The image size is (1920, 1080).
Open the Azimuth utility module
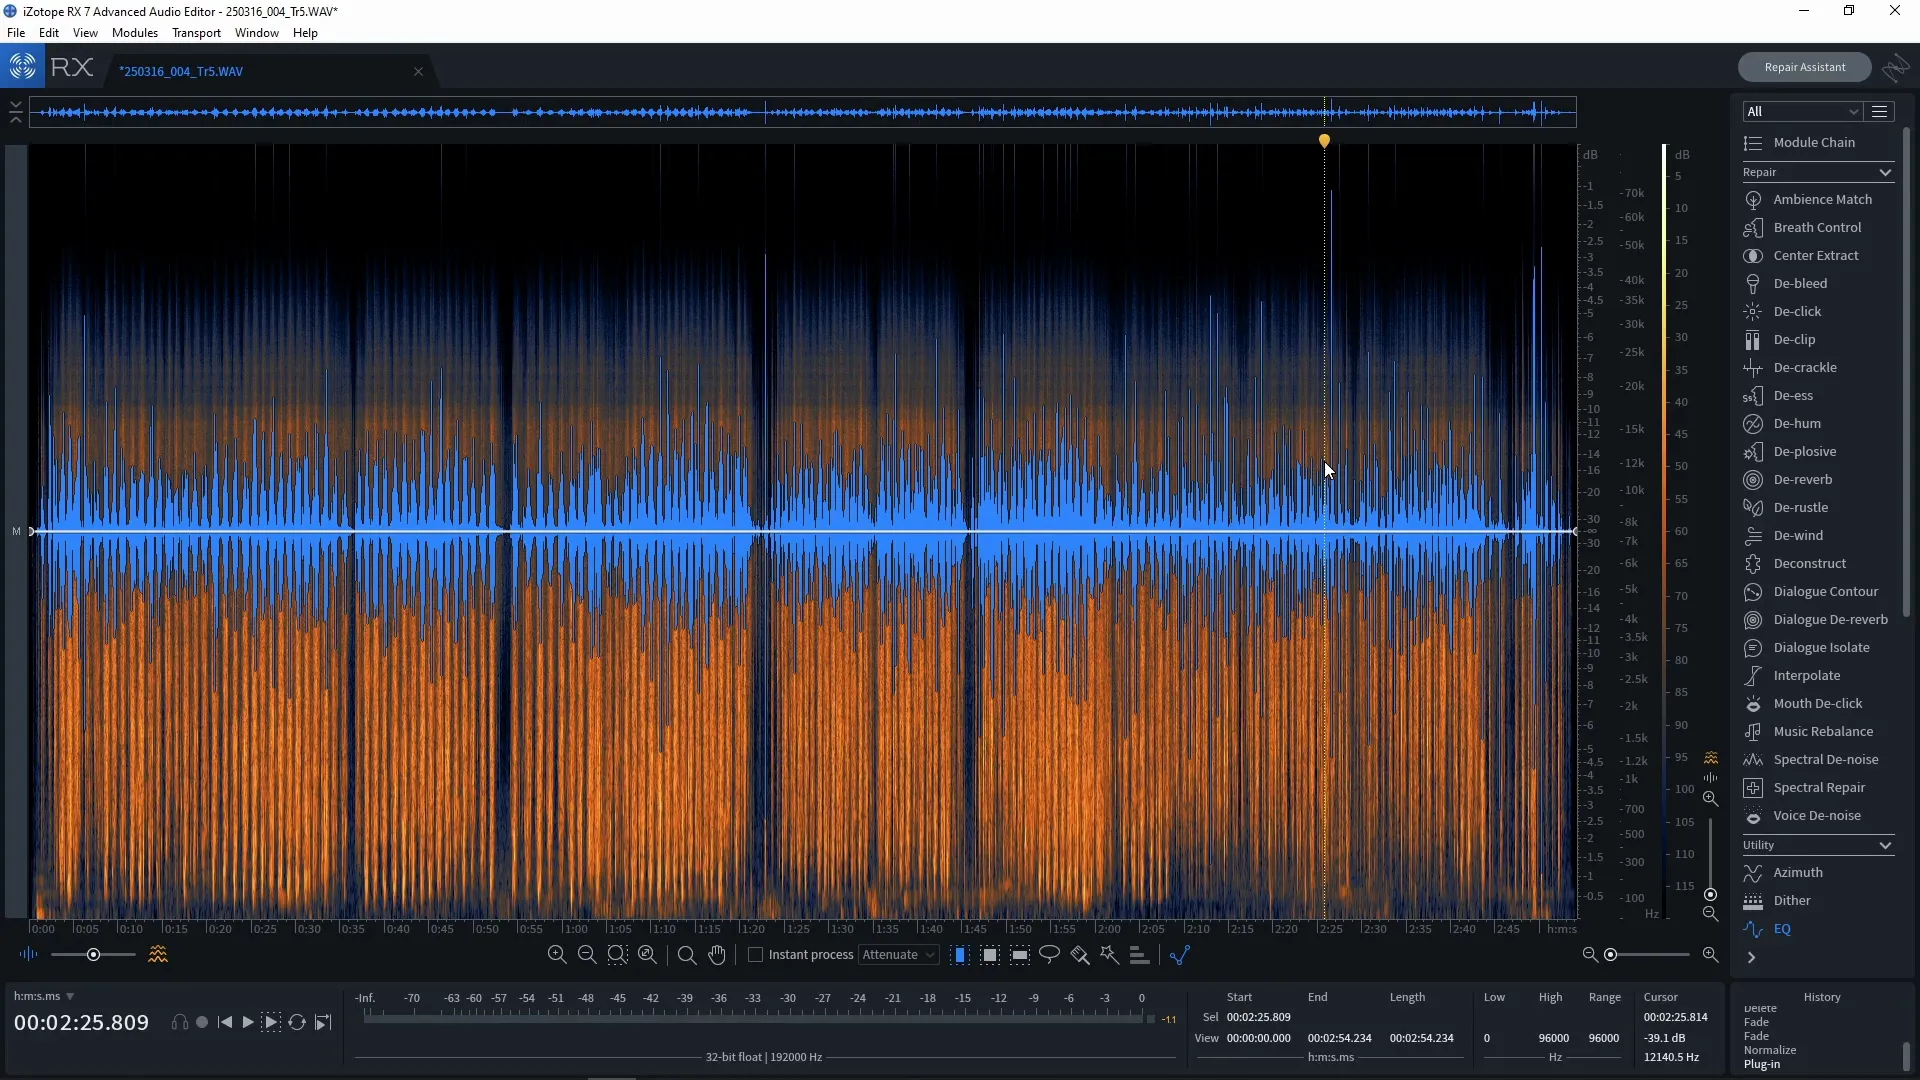tap(1796, 872)
